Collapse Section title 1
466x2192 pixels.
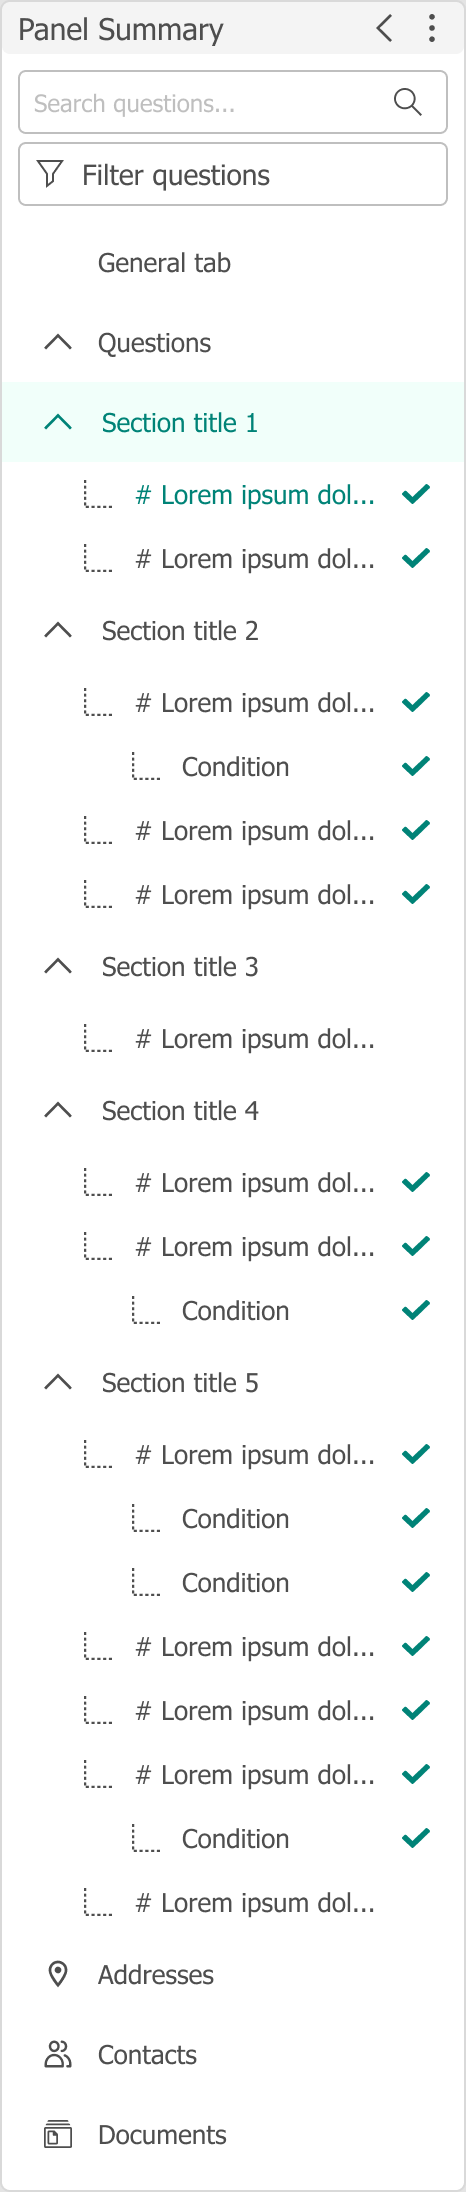click(x=58, y=422)
